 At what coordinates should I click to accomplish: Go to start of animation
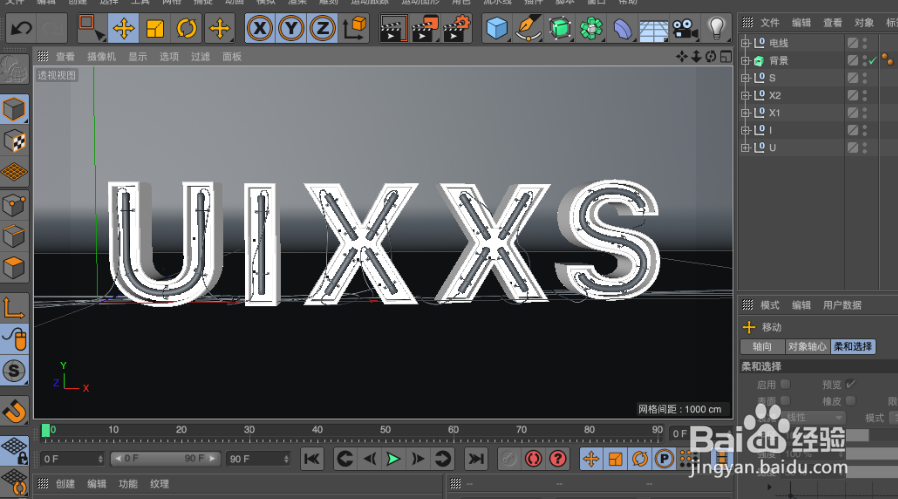[x=312, y=459]
